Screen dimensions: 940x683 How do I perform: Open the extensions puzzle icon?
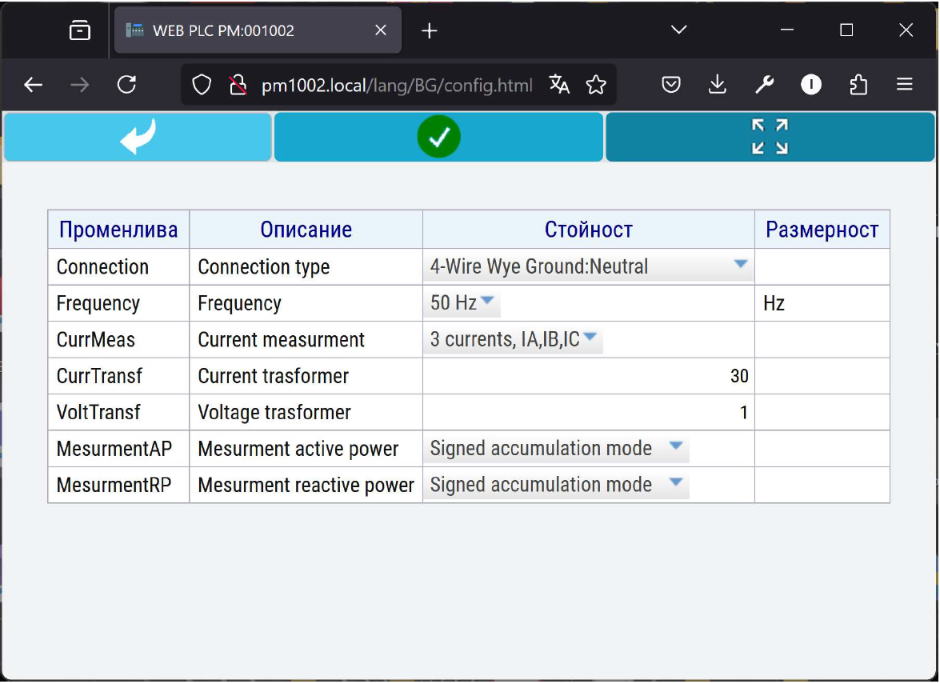pyautogui.click(x=858, y=85)
